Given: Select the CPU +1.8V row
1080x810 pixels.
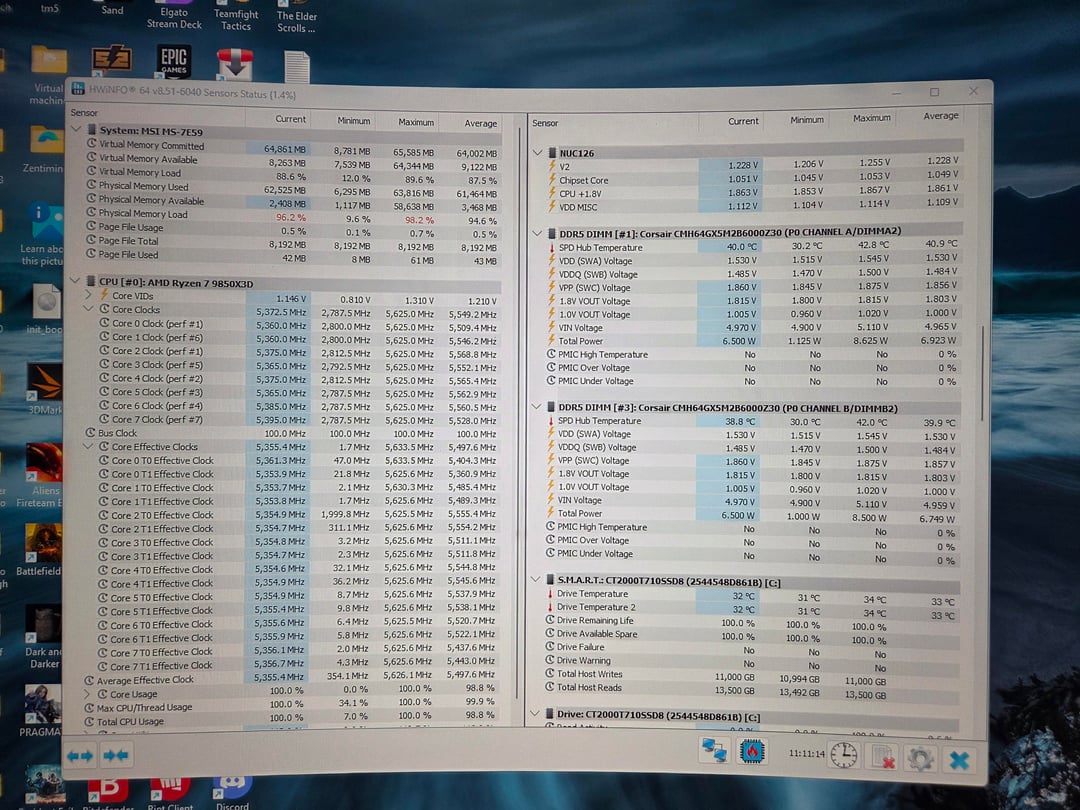Looking at the screenshot, I should pyautogui.click(x=754, y=191).
